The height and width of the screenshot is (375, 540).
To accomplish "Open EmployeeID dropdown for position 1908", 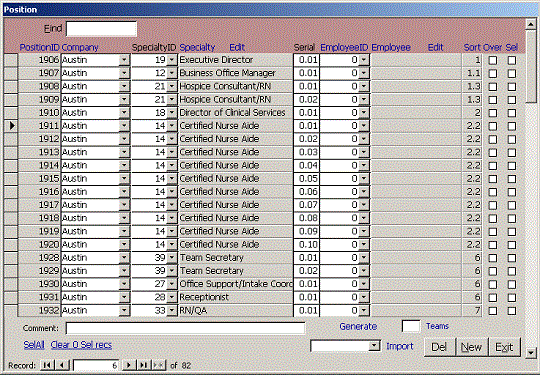I will point(364,86).
